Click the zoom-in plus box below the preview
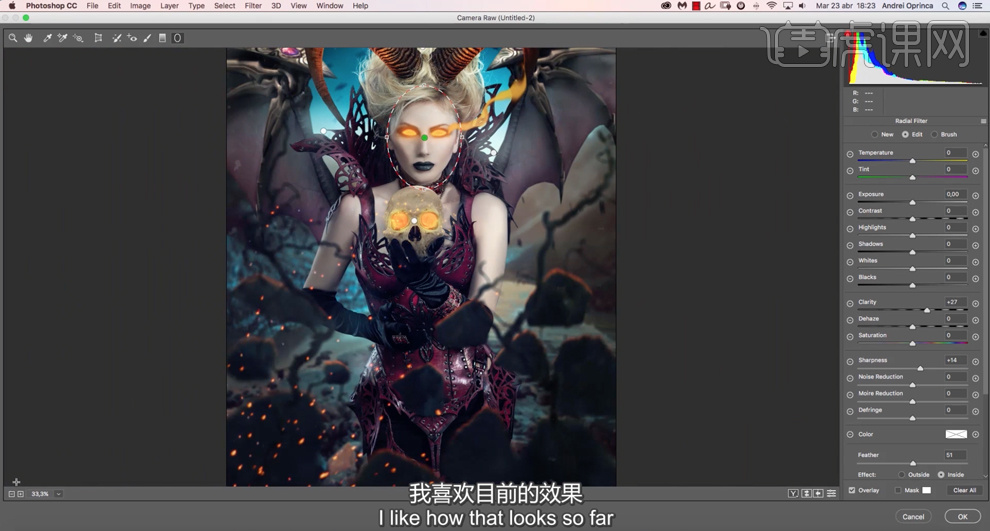990x531 pixels. 20,494
